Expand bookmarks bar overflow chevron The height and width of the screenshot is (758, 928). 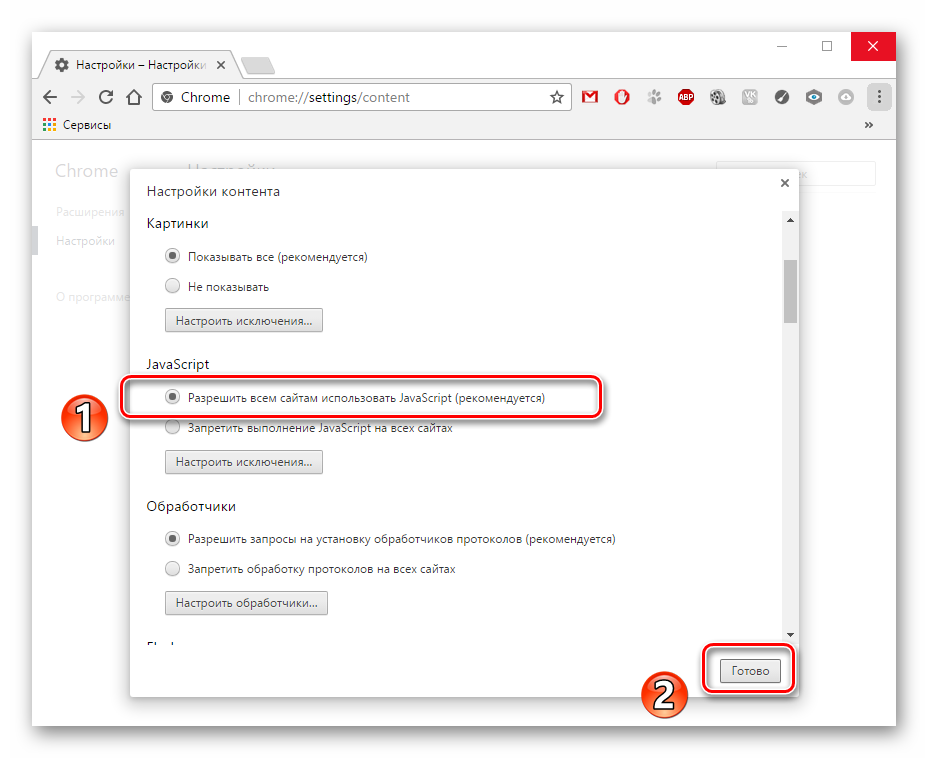[x=868, y=125]
